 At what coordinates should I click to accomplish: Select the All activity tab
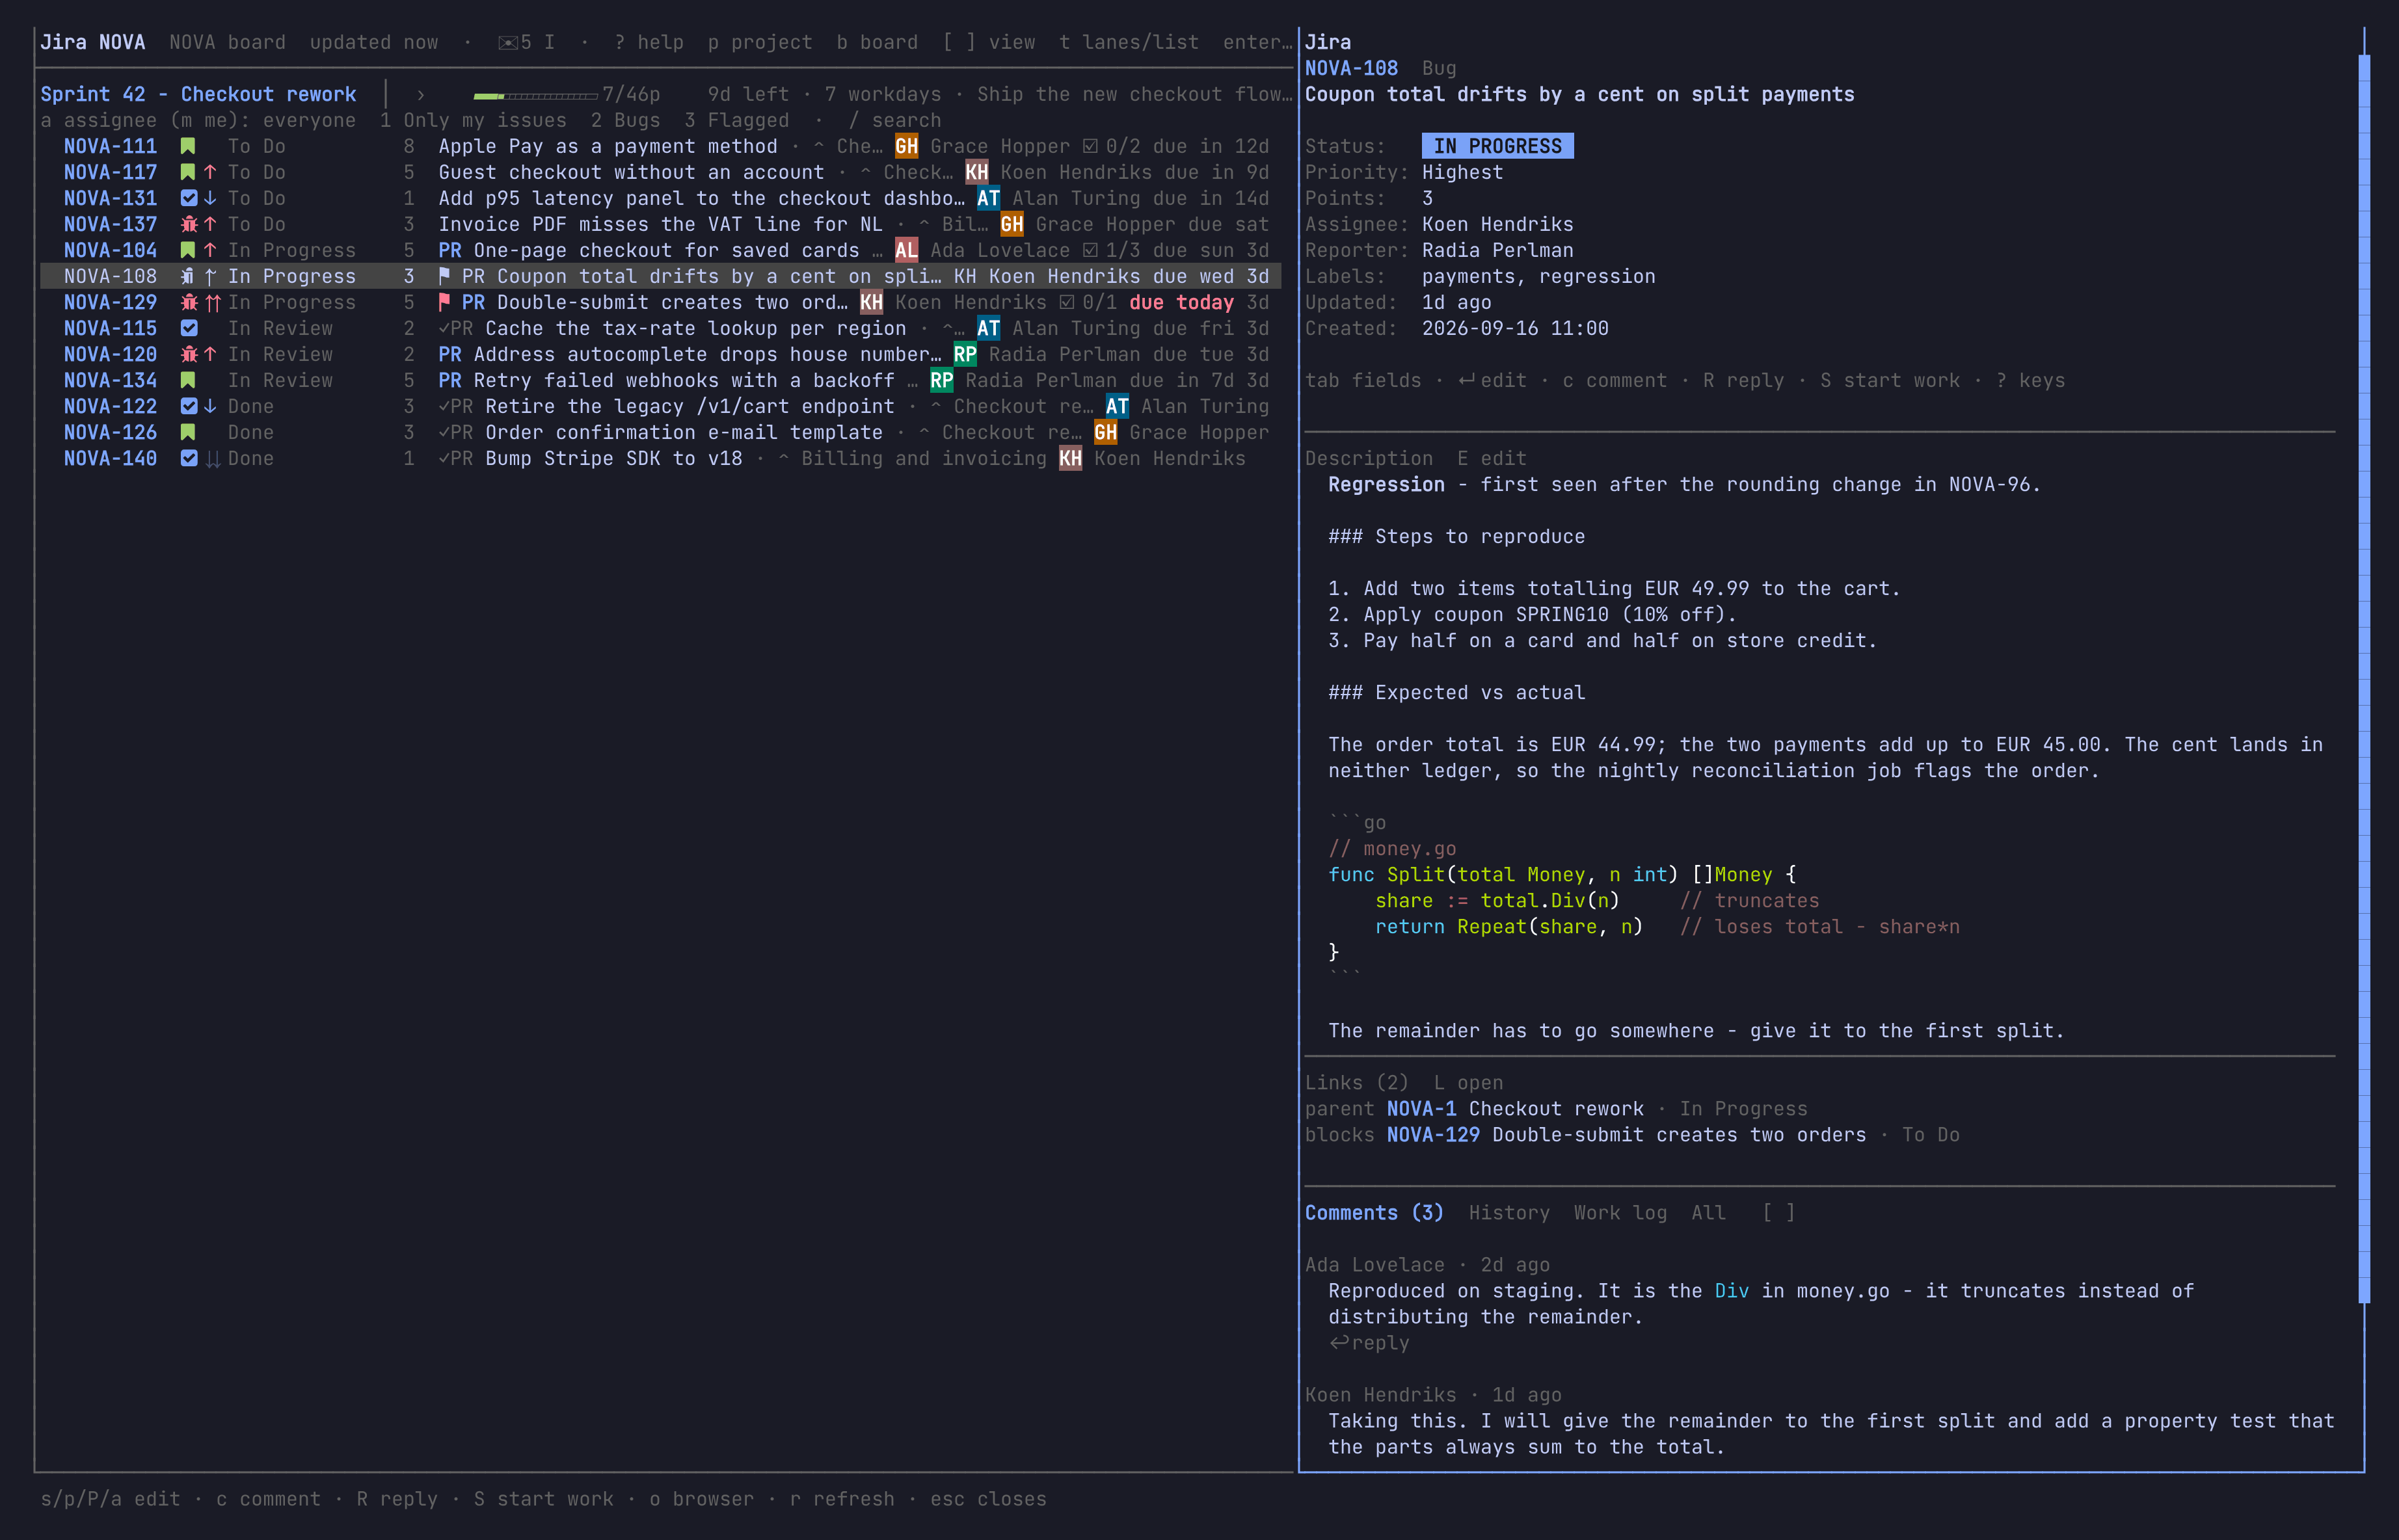[1708, 1212]
